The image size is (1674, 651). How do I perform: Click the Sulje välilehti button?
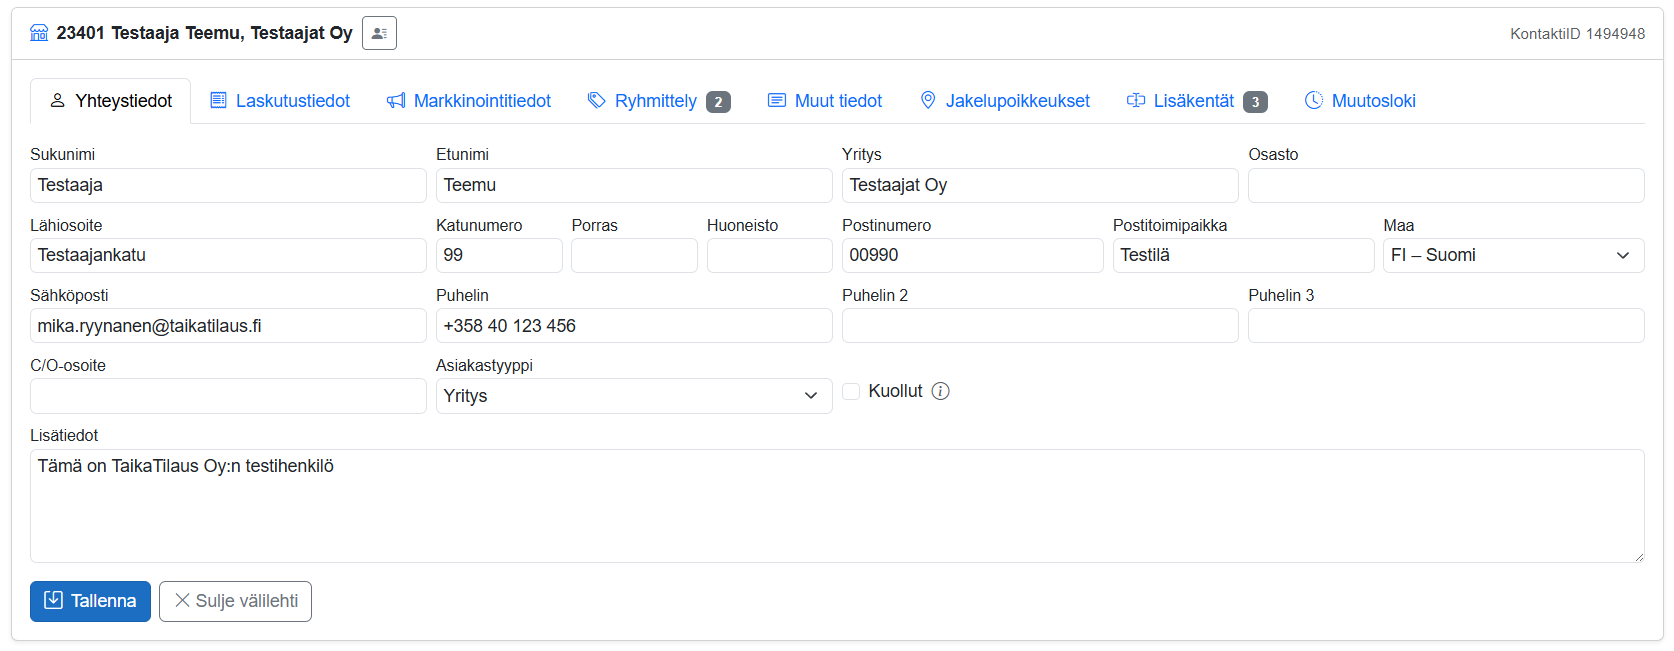(235, 601)
